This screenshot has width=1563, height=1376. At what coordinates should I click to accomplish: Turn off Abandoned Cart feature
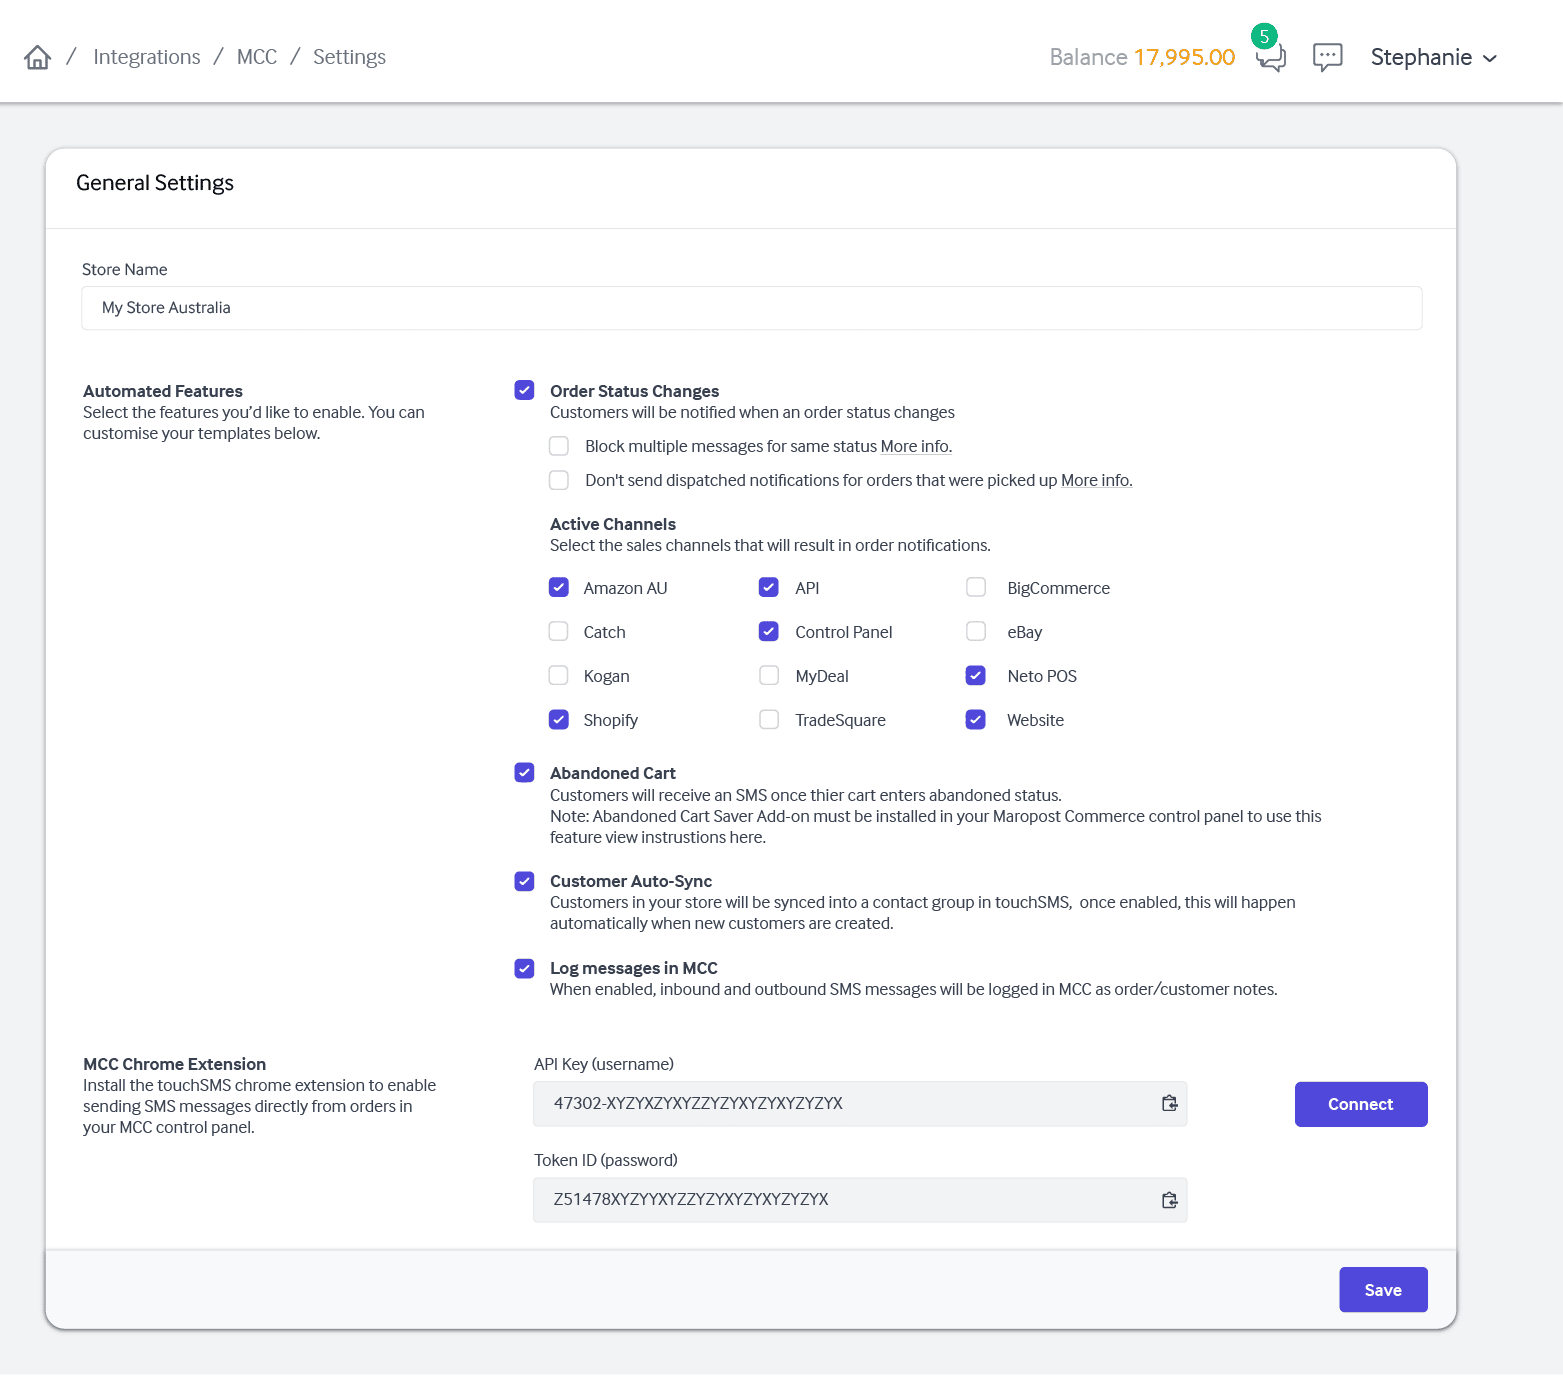(524, 772)
